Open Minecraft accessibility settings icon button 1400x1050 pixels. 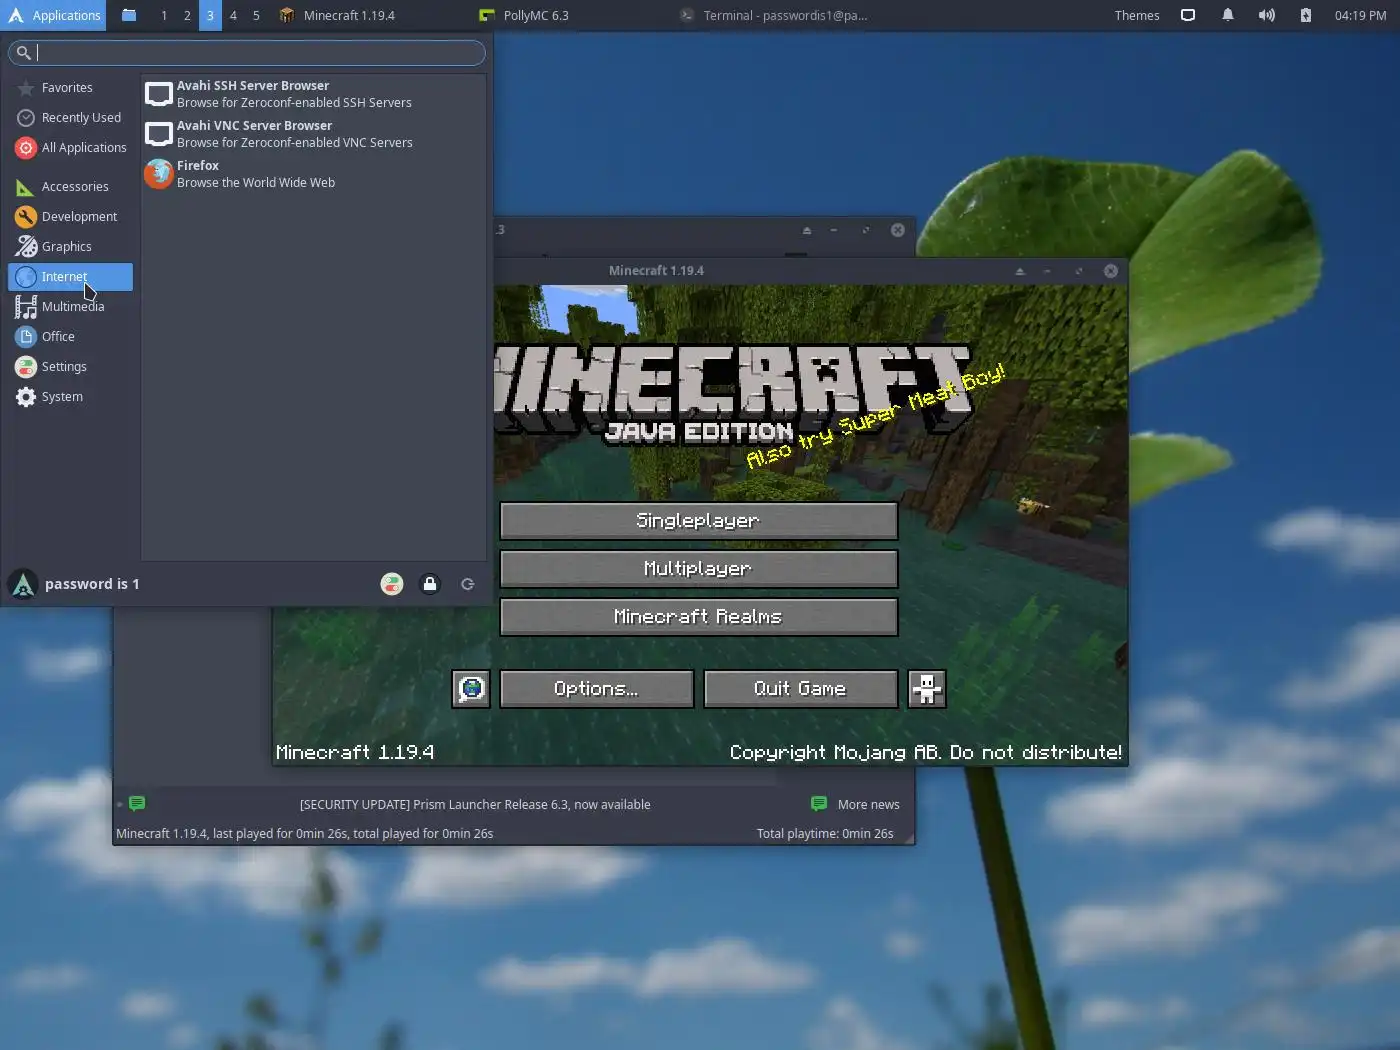(x=926, y=688)
